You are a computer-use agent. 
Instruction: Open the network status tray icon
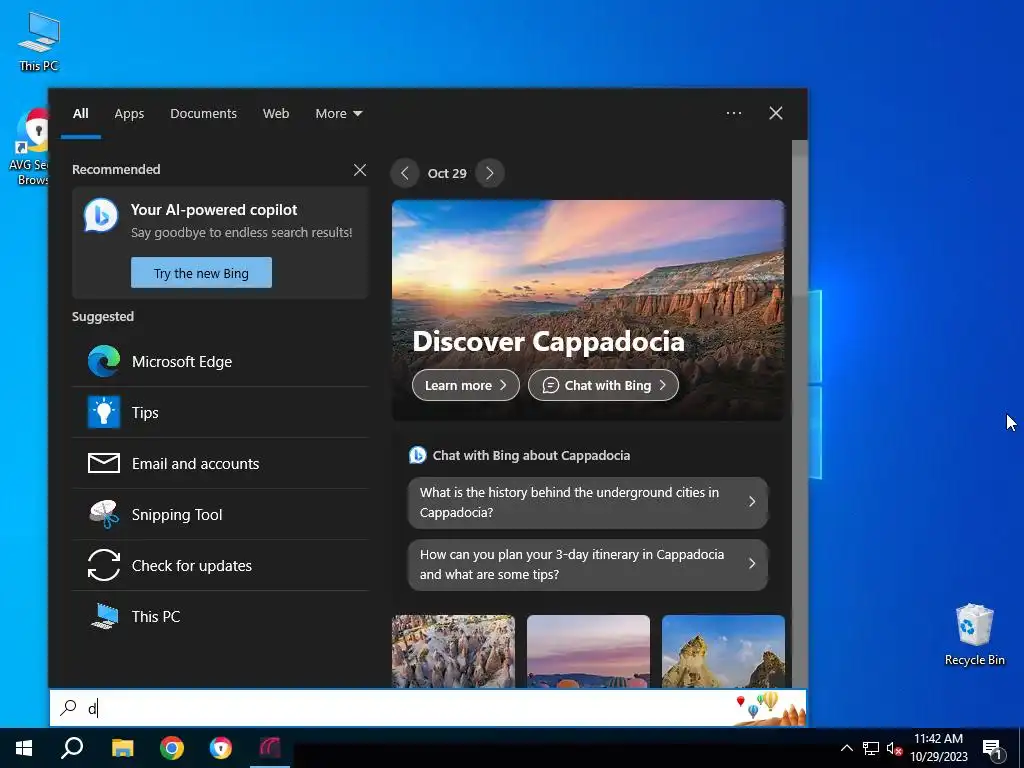871,748
